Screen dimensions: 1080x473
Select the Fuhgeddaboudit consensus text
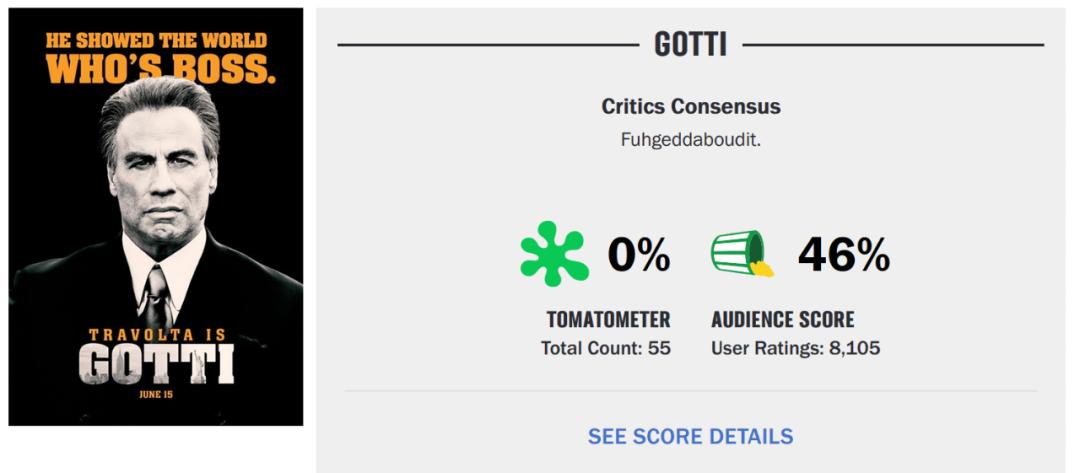tap(690, 138)
